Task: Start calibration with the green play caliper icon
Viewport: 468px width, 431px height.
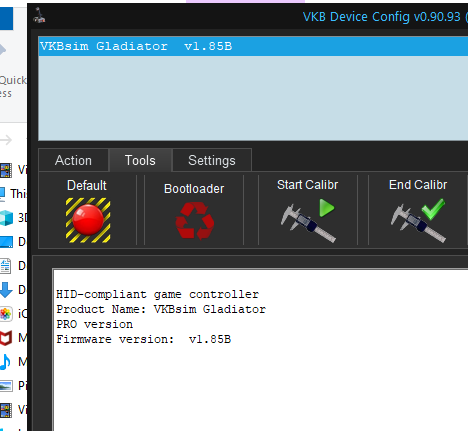Action: click(308, 221)
